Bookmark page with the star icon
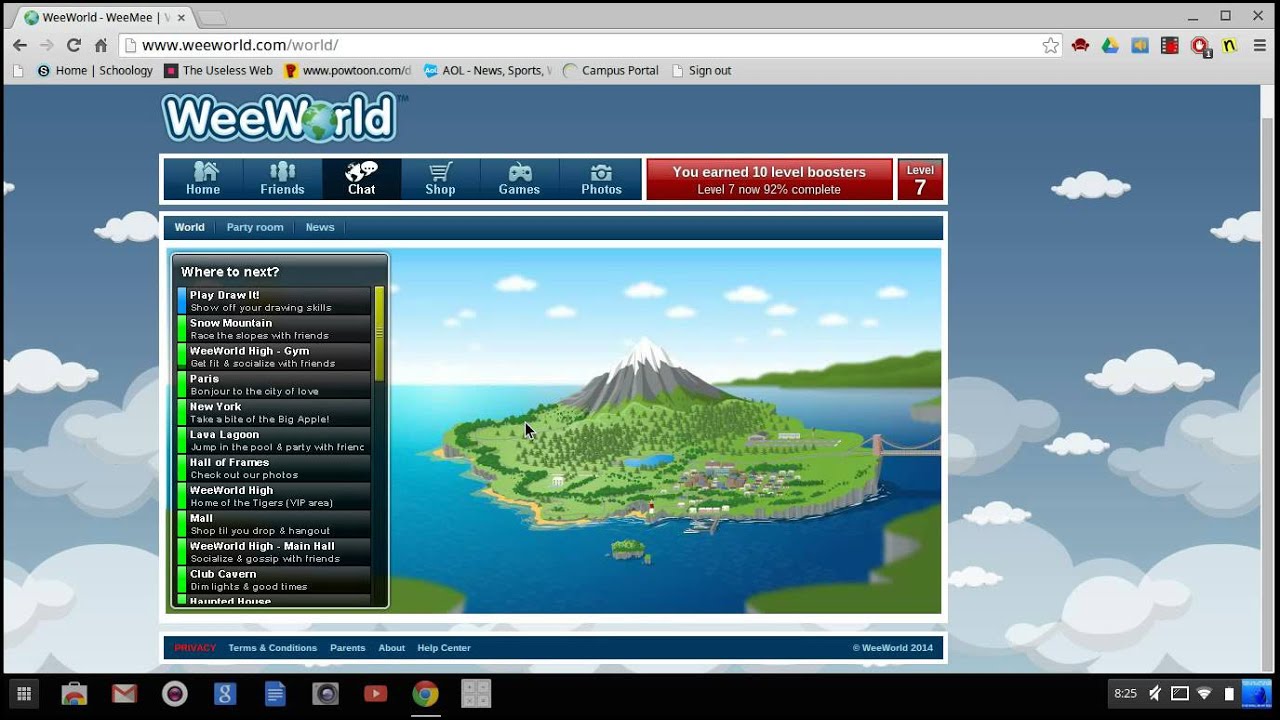Image resolution: width=1280 pixels, height=720 pixels. click(x=1050, y=45)
